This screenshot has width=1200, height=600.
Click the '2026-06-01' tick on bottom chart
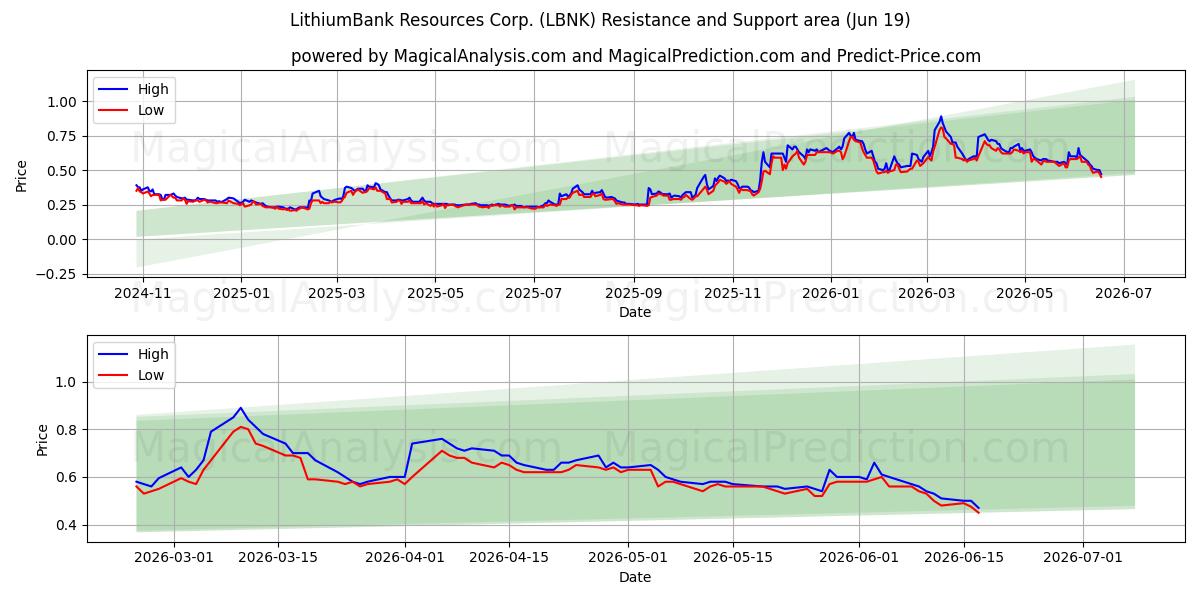click(x=859, y=558)
